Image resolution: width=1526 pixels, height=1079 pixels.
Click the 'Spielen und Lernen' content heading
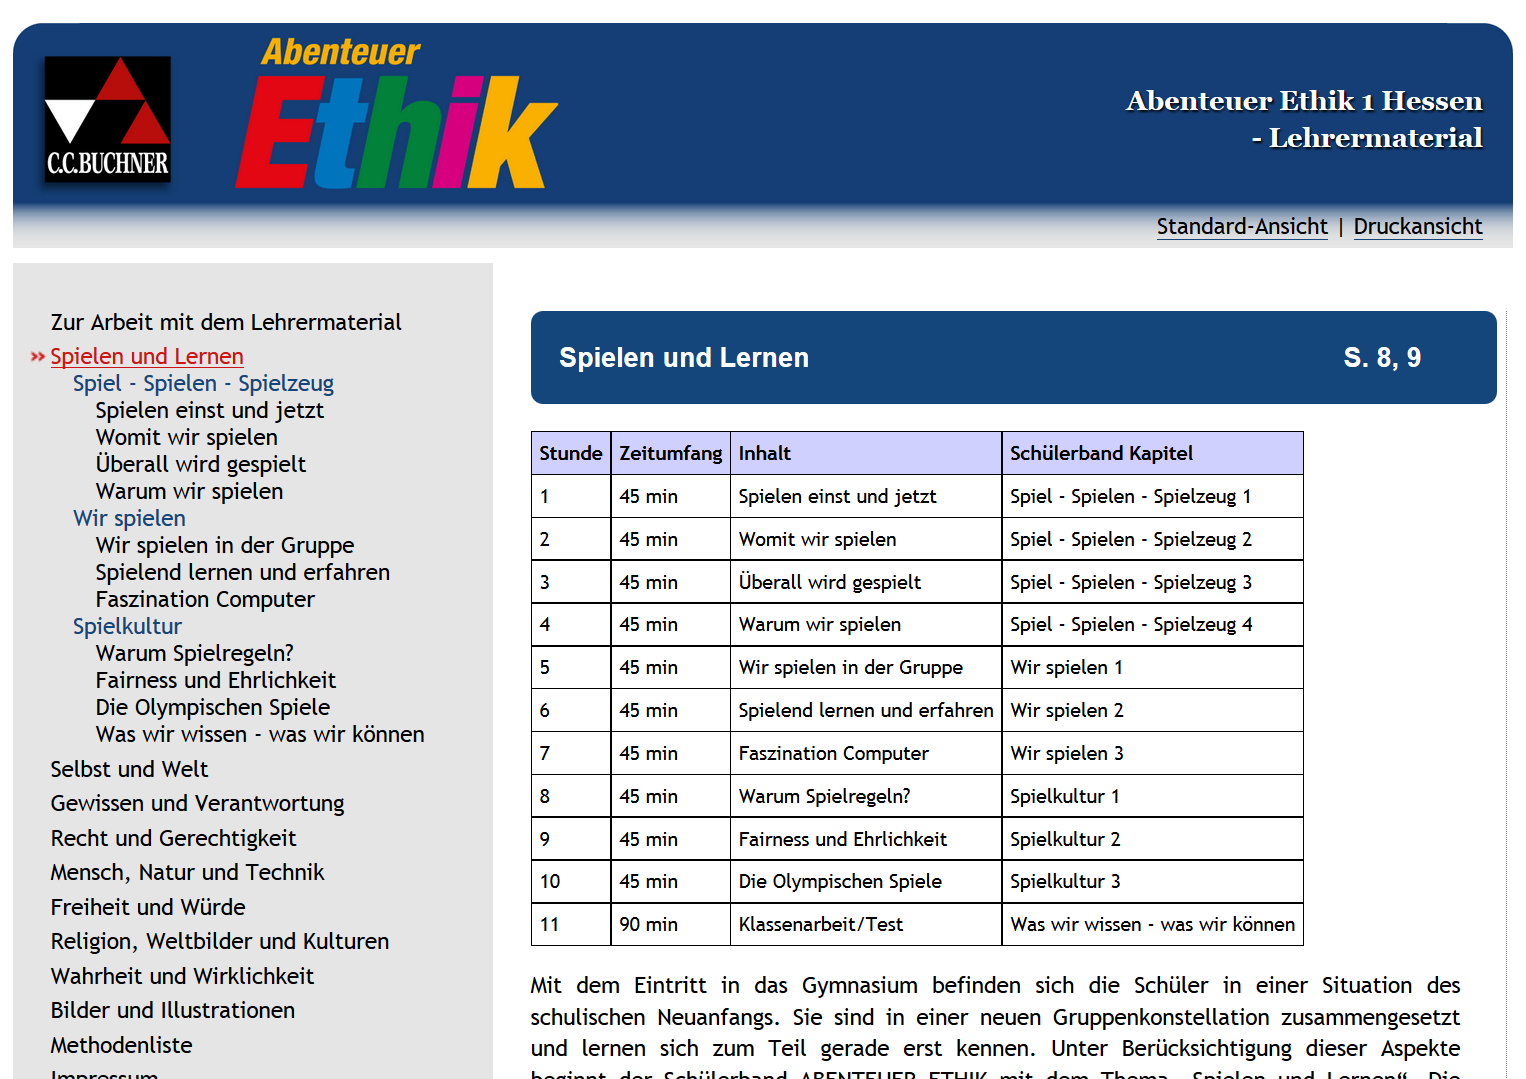[684, 357]
